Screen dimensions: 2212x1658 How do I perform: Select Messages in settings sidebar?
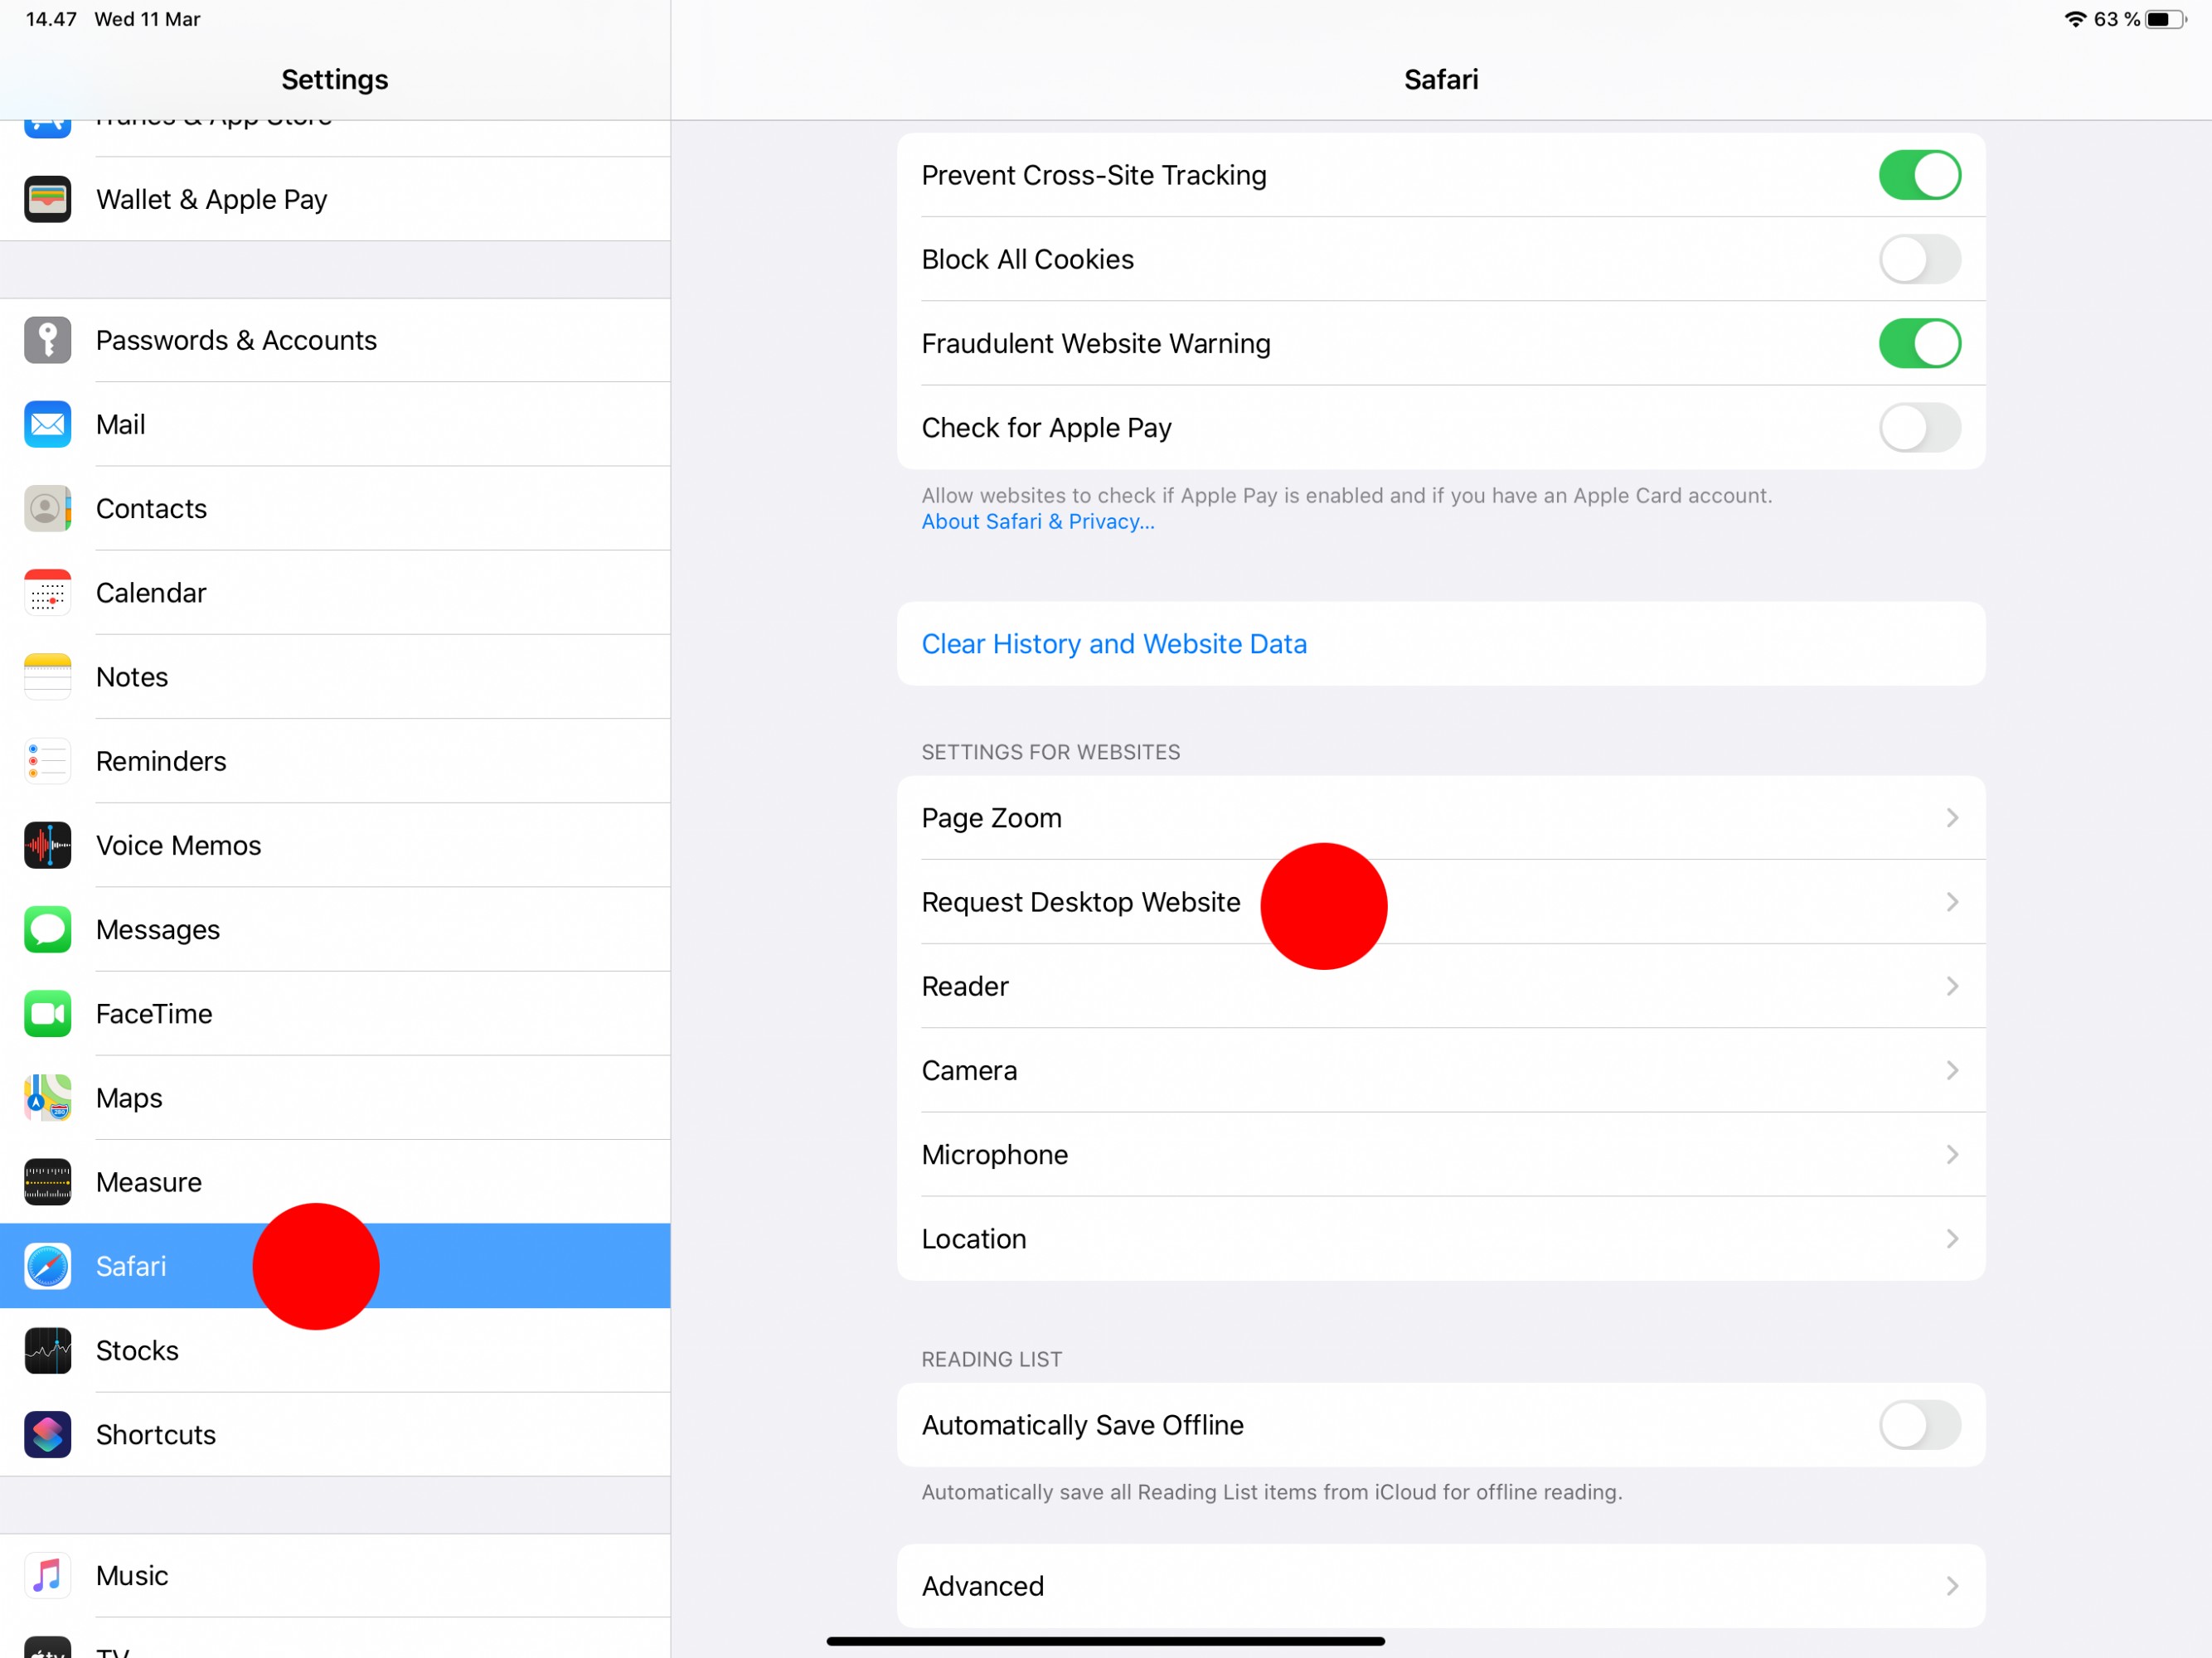335,929
